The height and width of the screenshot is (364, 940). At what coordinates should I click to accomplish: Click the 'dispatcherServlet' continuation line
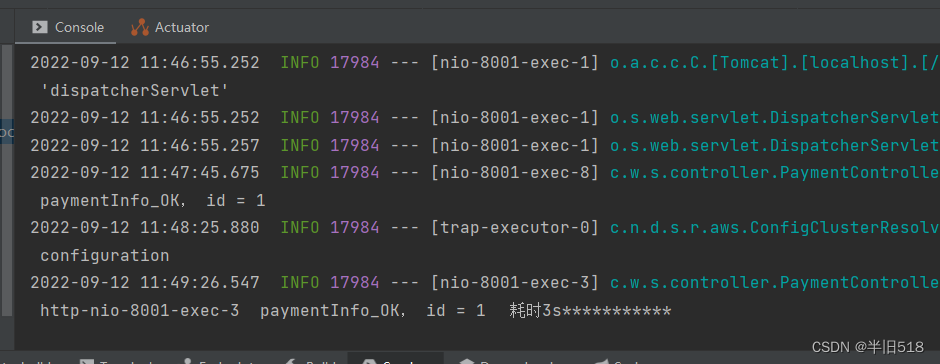click(135, 91)
